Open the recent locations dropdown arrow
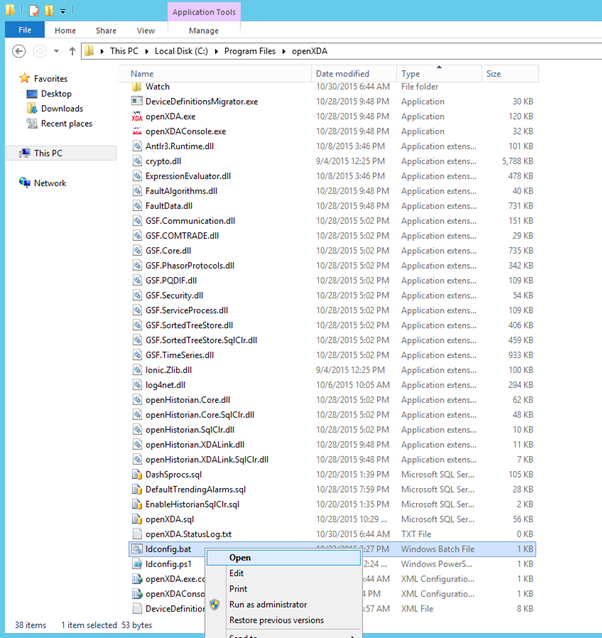Viewport: 602px width, 638px height. pos(57,51)
